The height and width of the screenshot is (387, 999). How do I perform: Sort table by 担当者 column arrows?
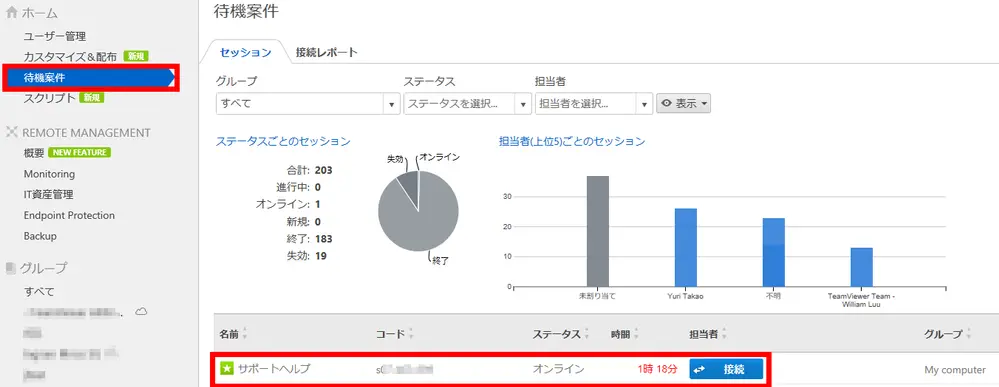pyautogui.click(x=724, y=334)
